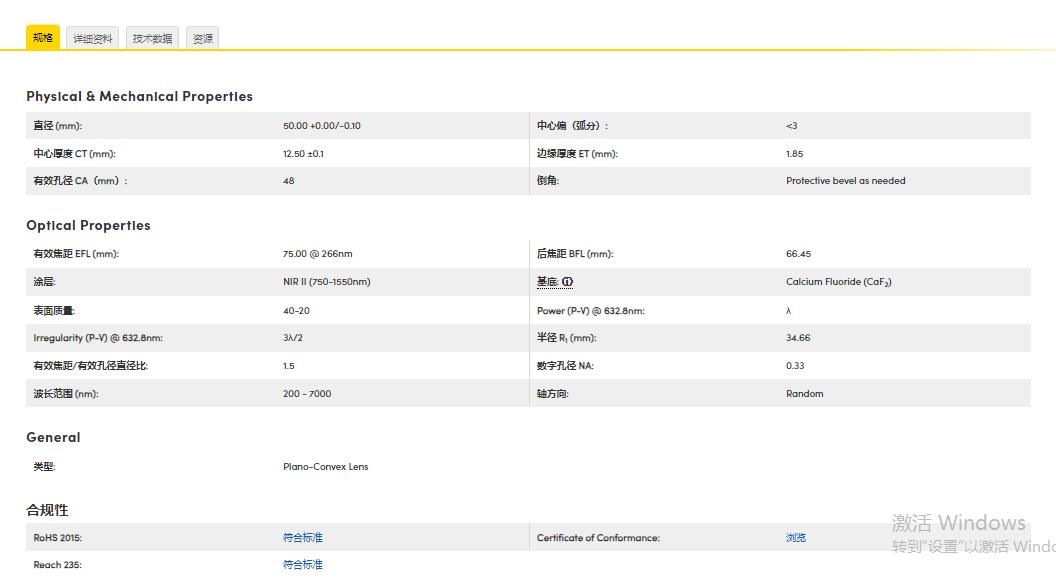Select the Plano-Convex Lens type value
The width and height of the screenshot is (1056, 580).
click(x=325, y=466)
